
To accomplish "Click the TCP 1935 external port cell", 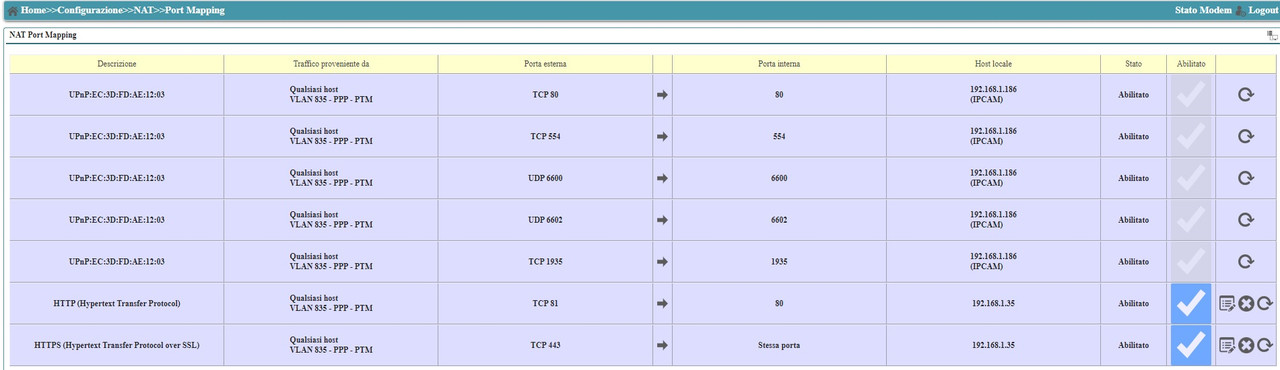I will 545,262.
